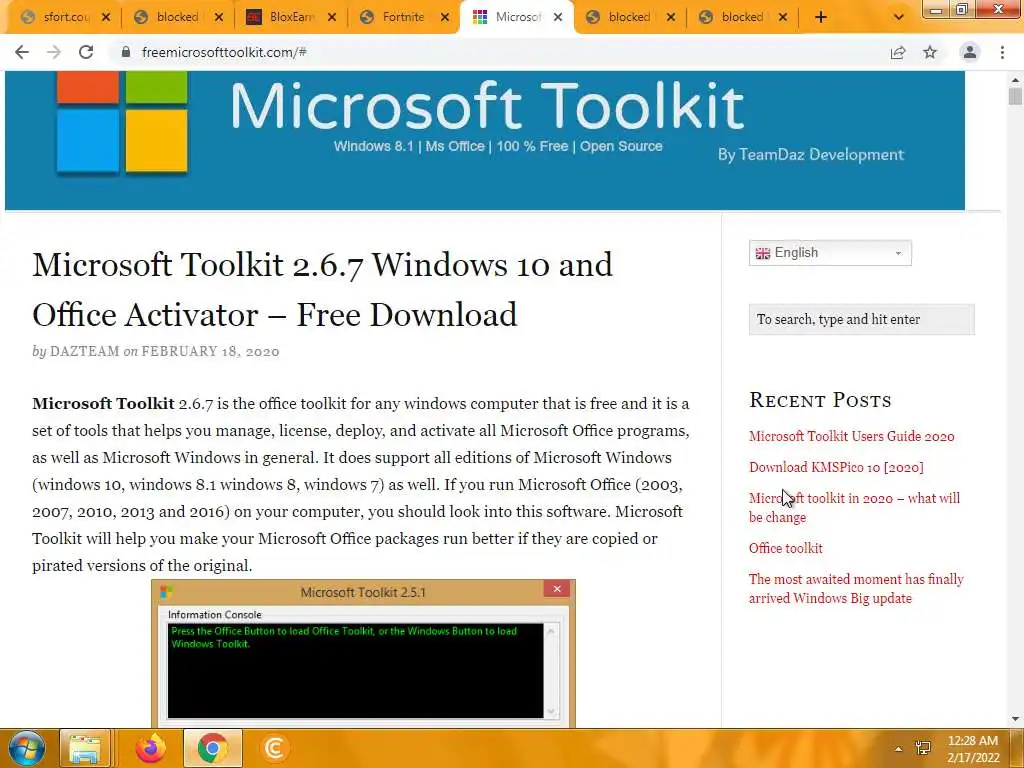Image resolution: width=1024 pixels, height=768 pixels.
Task: Close the active Microsoft tab
Action: click(558, 17)
